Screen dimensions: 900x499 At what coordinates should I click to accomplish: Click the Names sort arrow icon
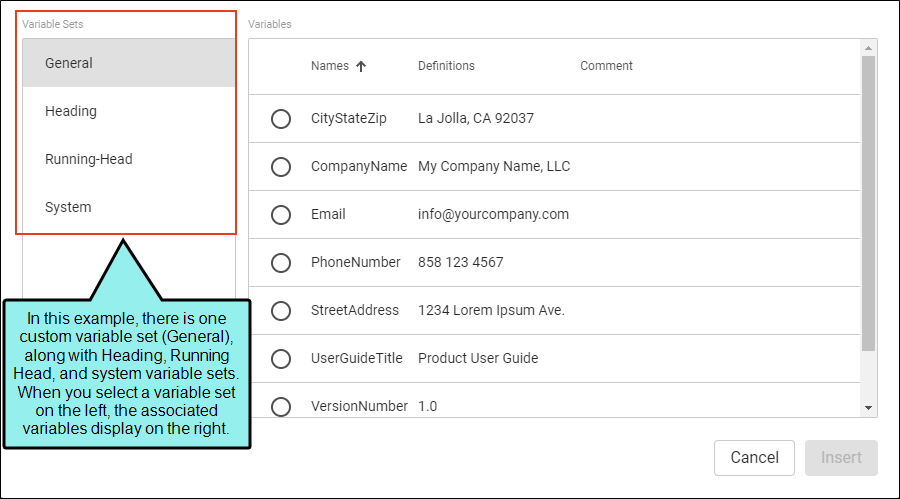(361, 66)
